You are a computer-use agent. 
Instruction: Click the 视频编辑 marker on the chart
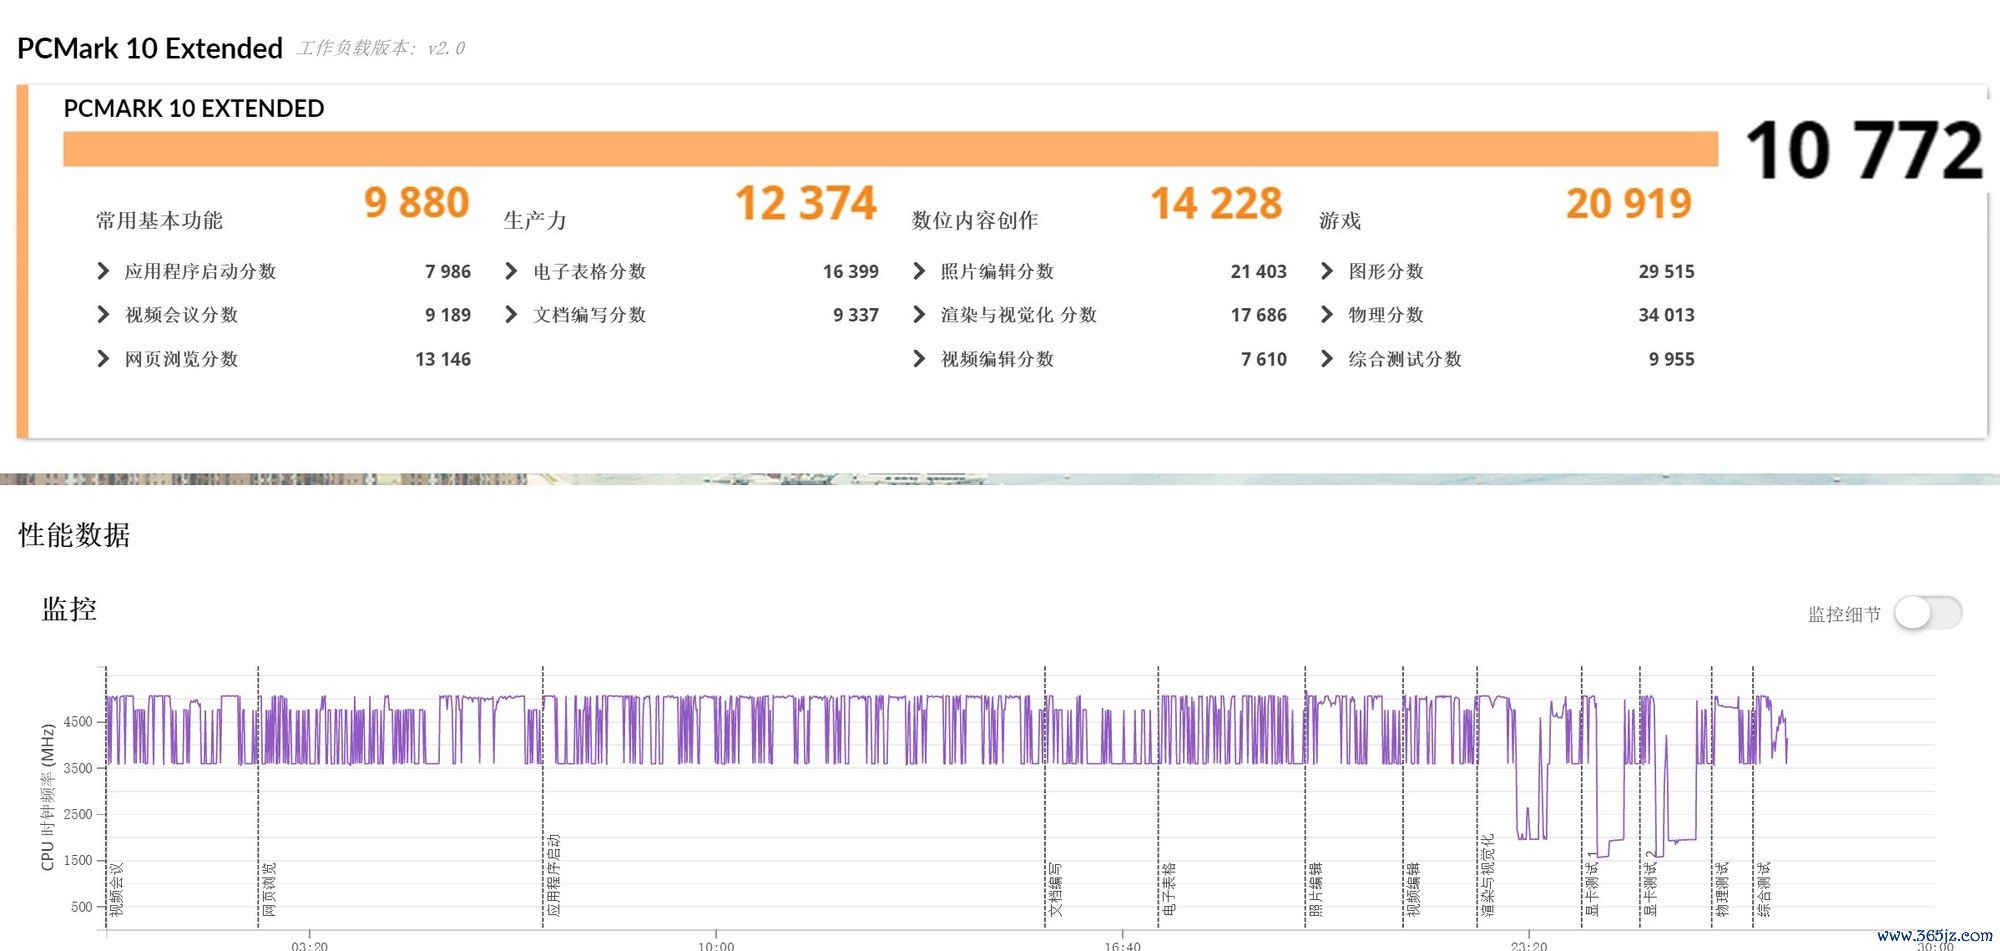[x=1414, y=890]
